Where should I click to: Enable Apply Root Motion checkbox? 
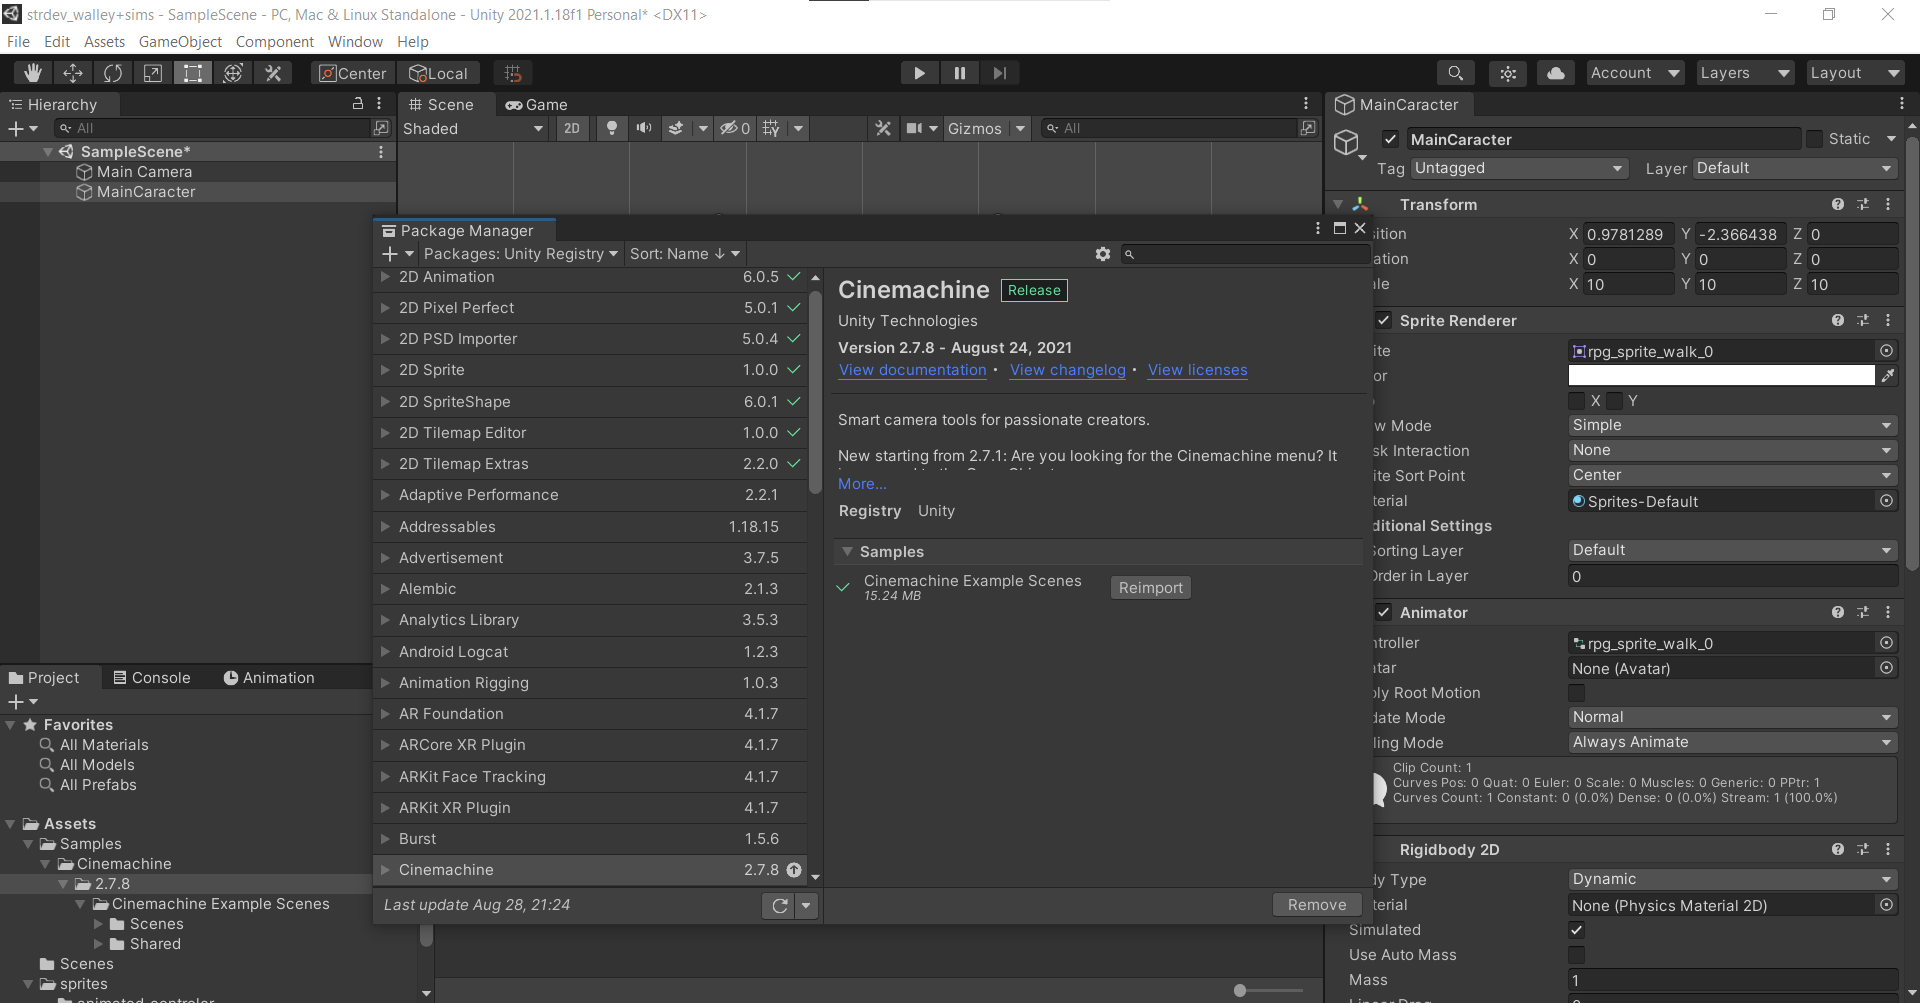[x=1577, y=693]
